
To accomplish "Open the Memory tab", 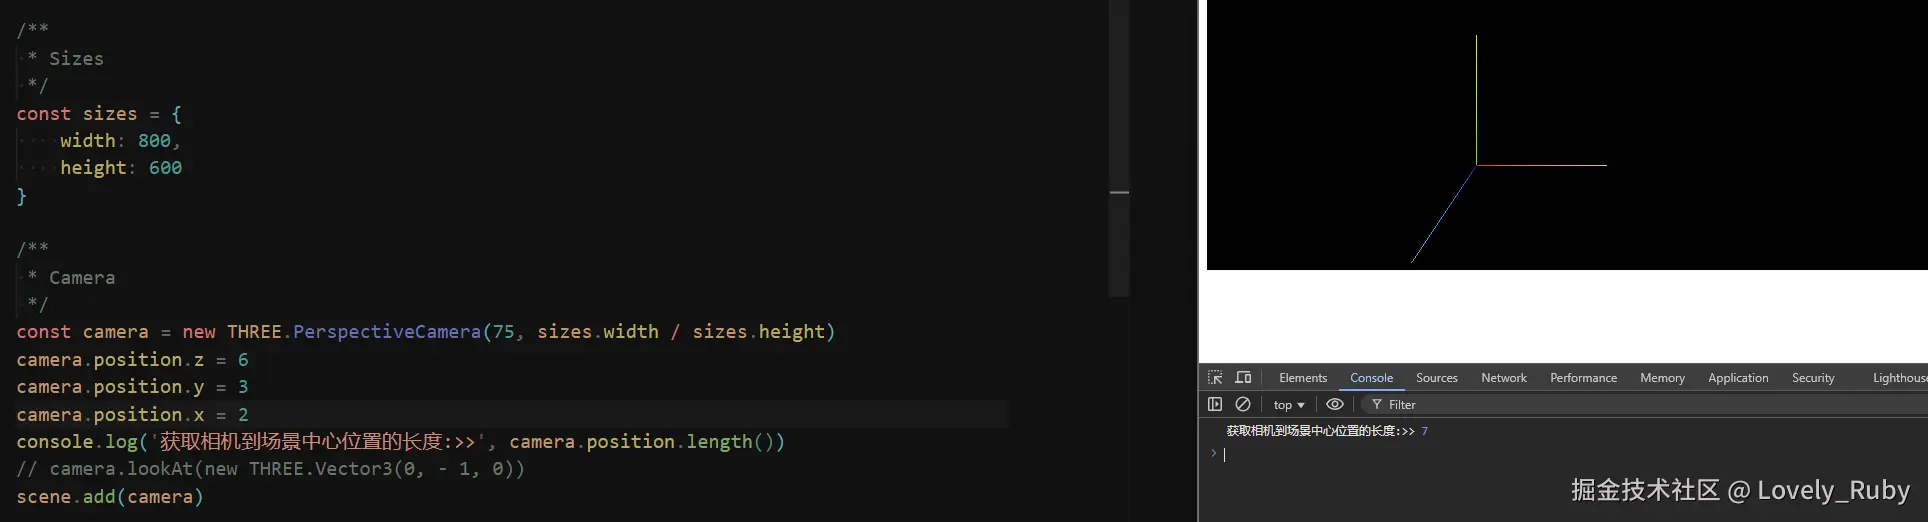I will click(x=1662, y=378).
